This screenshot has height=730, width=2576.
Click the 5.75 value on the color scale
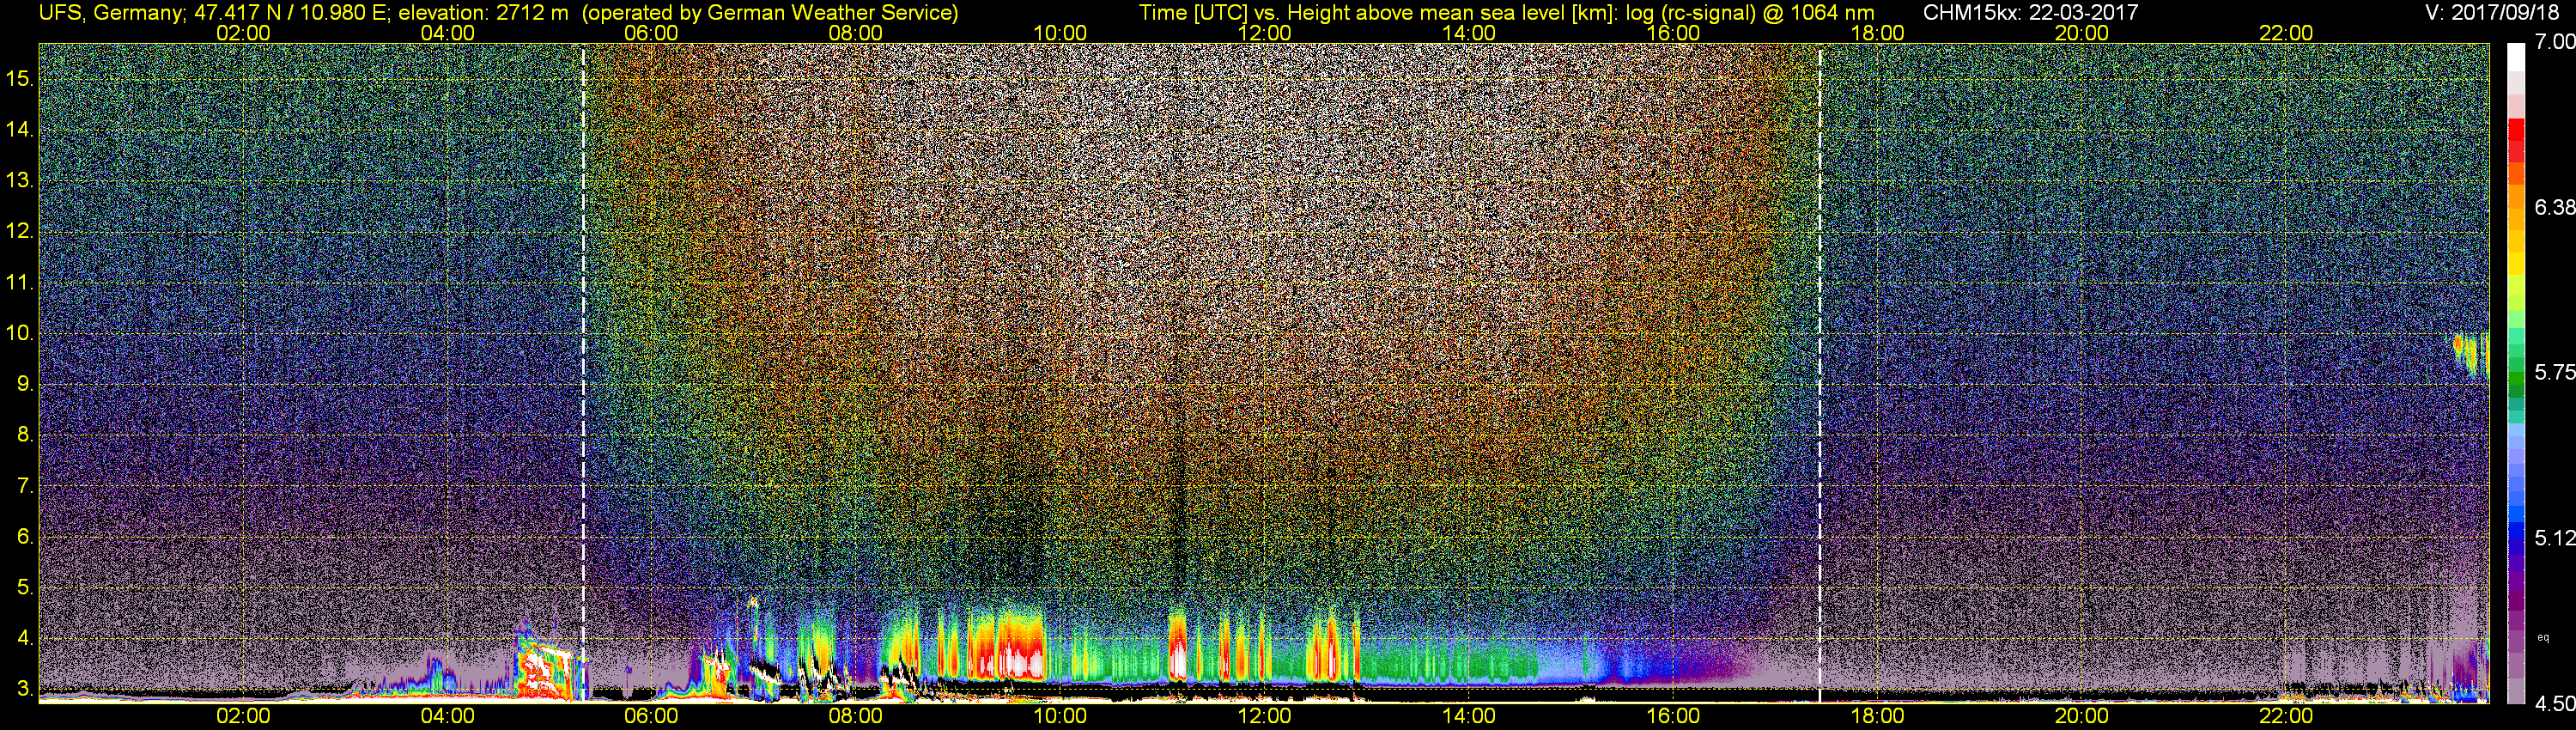(x=2554, y=372)
